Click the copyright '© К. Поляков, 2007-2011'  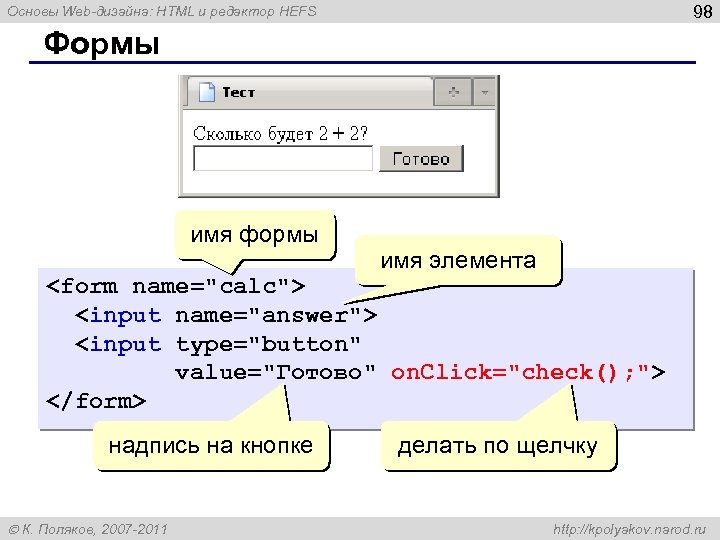(x=88, y=529)
